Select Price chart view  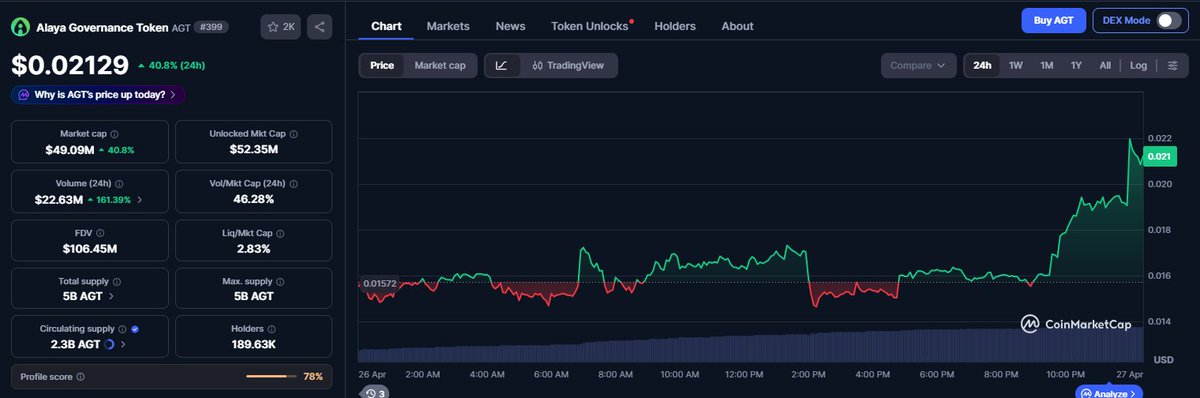(x=382, y=66)
